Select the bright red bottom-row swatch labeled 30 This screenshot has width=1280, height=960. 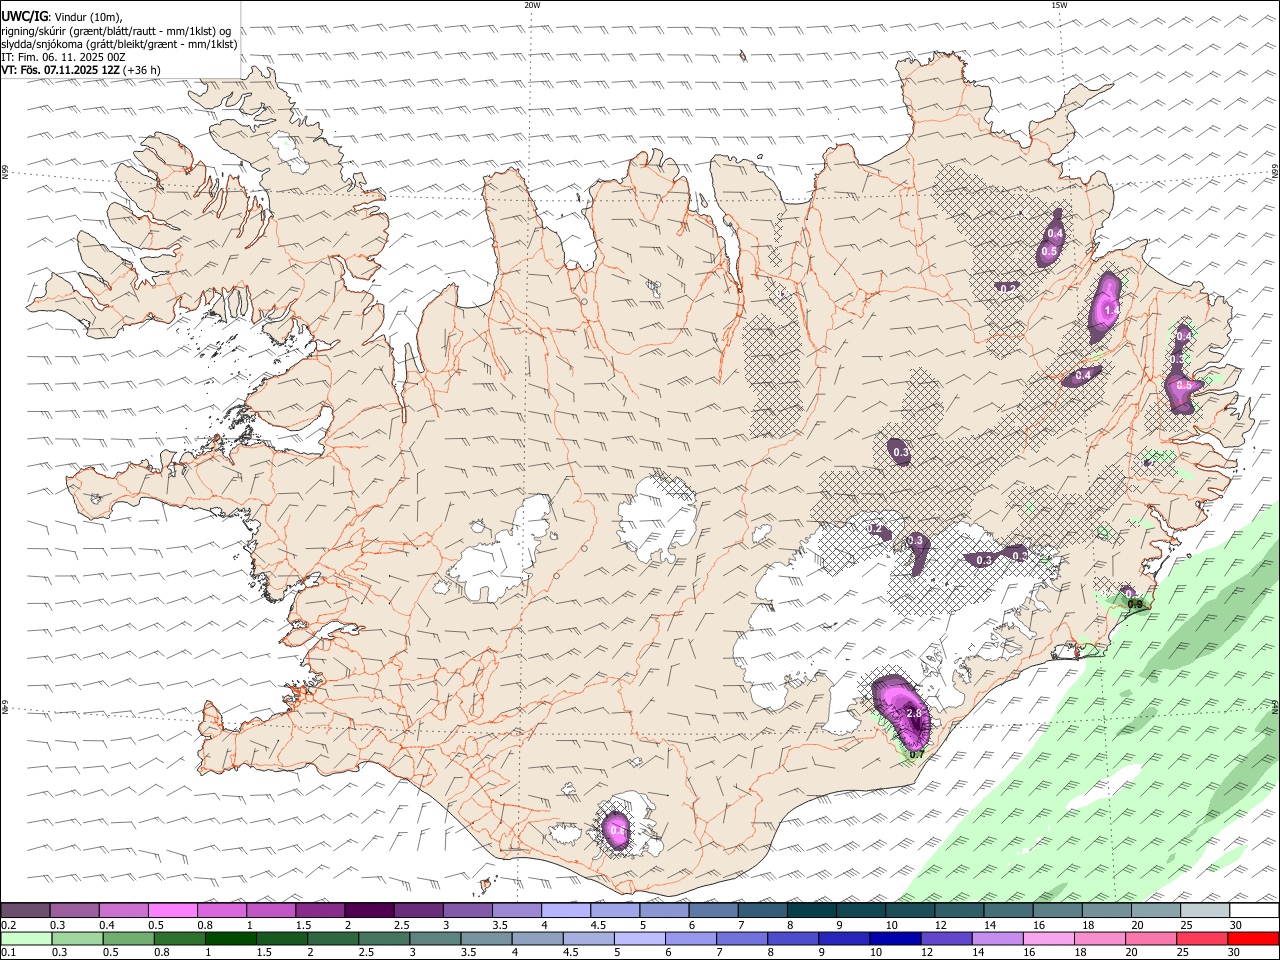(1252, 939)
